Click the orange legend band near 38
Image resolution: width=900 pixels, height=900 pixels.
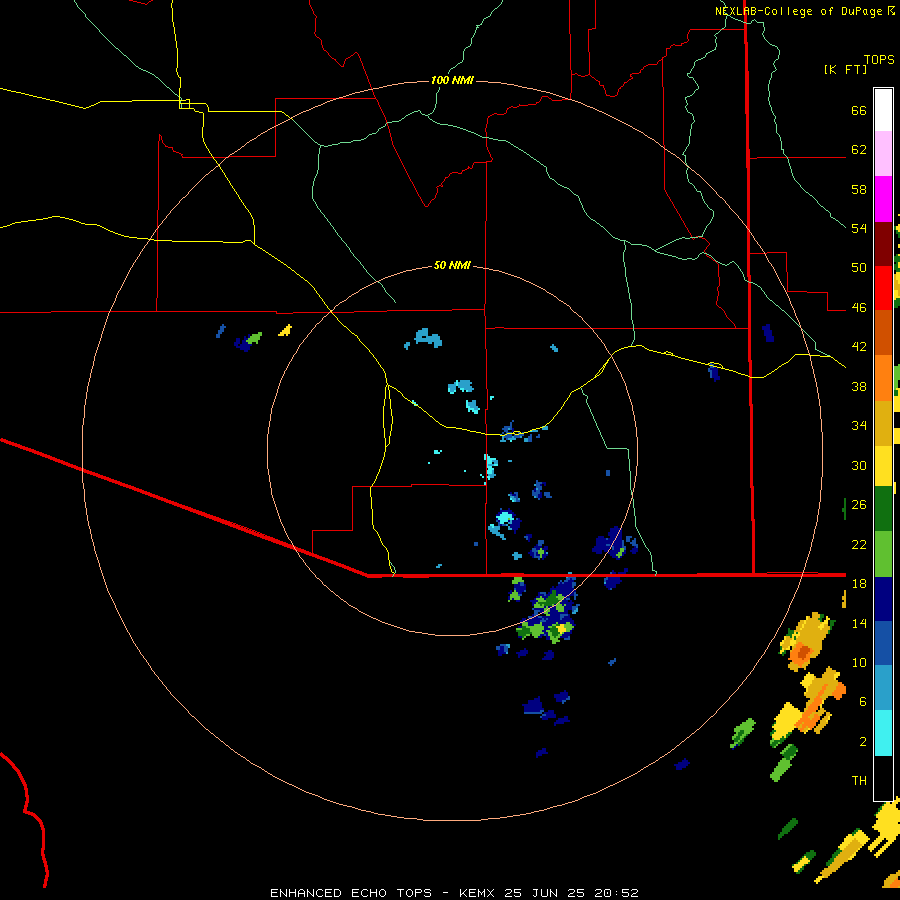point(883,378)
